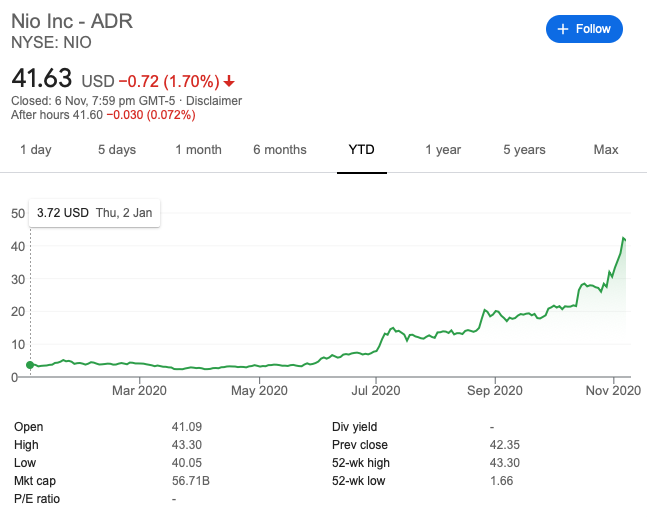This screenshot has width=647, height=517.
Task: Click the blue Follow button
Action: (584, 29)
